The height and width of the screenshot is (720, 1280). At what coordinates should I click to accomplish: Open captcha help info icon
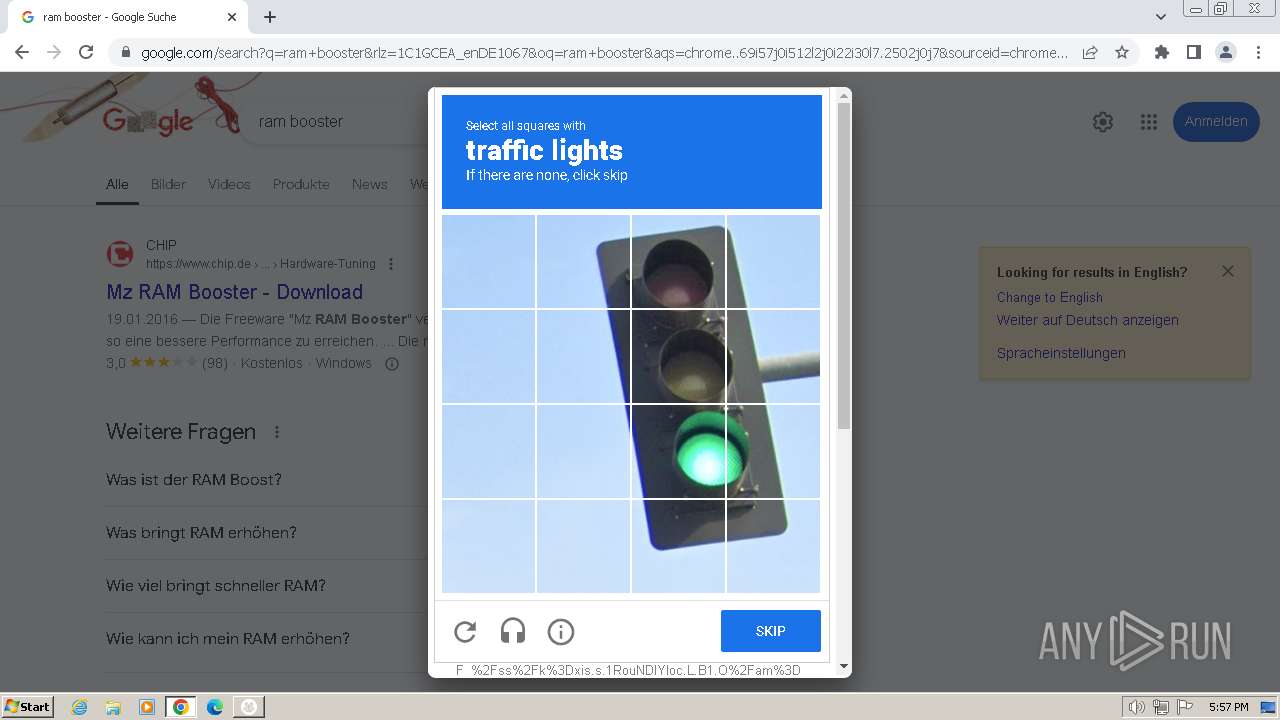pyautogui.click(x=561, y=631)
